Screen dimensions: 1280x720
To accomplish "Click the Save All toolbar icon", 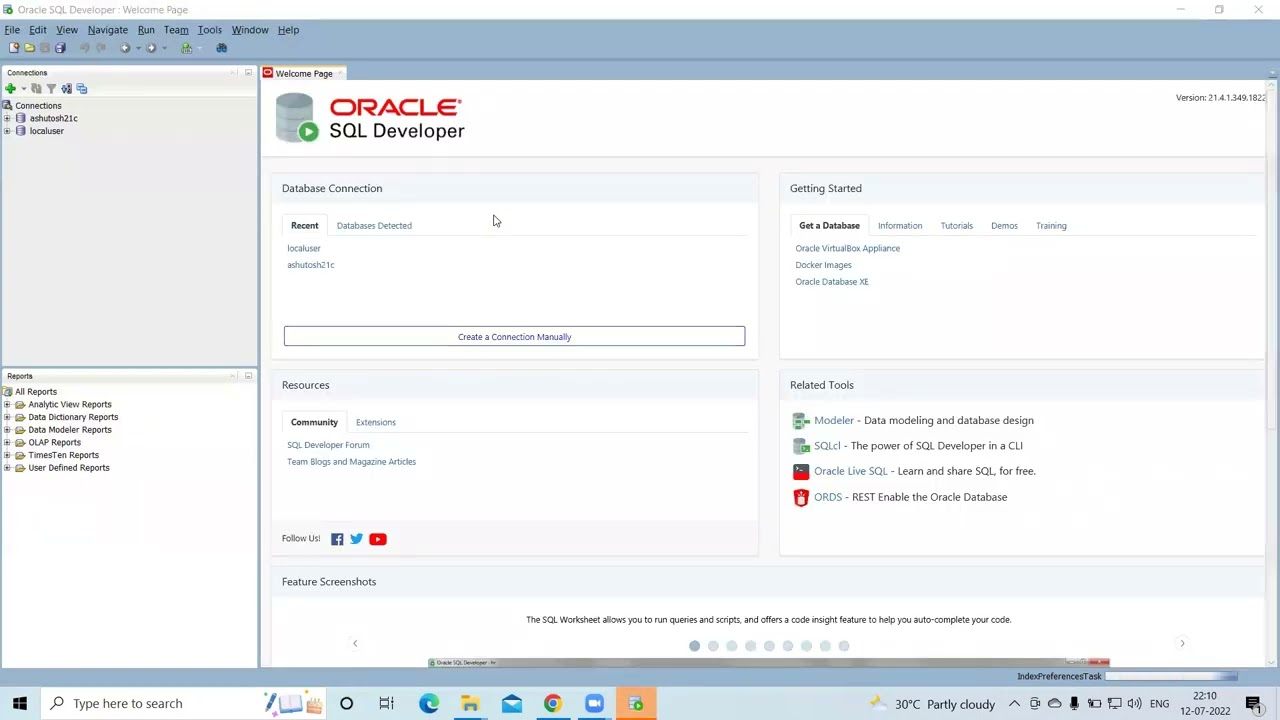I will (60, 48).
